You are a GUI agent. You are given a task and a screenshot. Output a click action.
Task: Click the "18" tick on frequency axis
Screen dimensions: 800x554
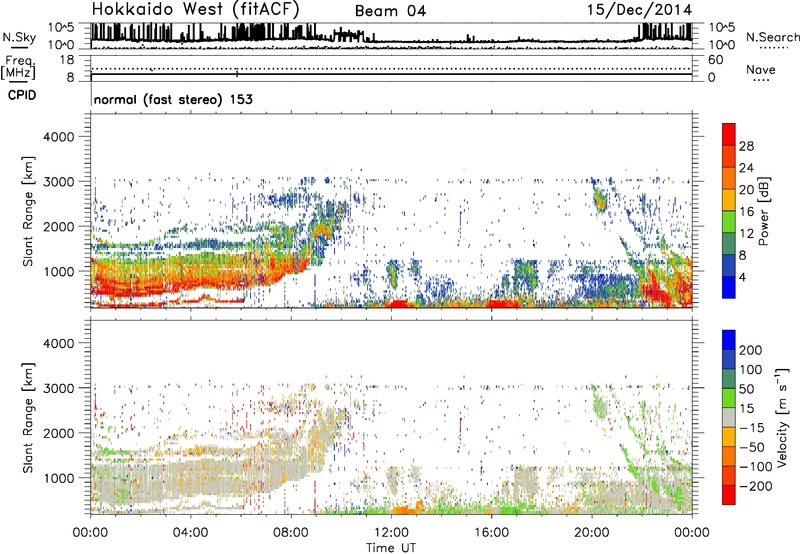click(x=67, y=60)
